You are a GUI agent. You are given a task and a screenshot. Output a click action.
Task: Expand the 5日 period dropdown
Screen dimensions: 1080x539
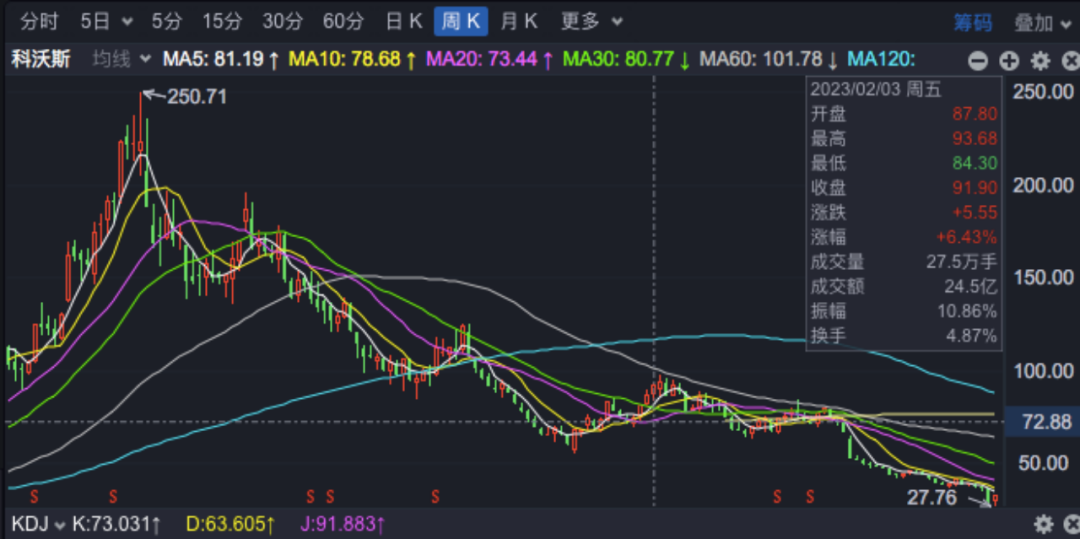tap(106, 22)
